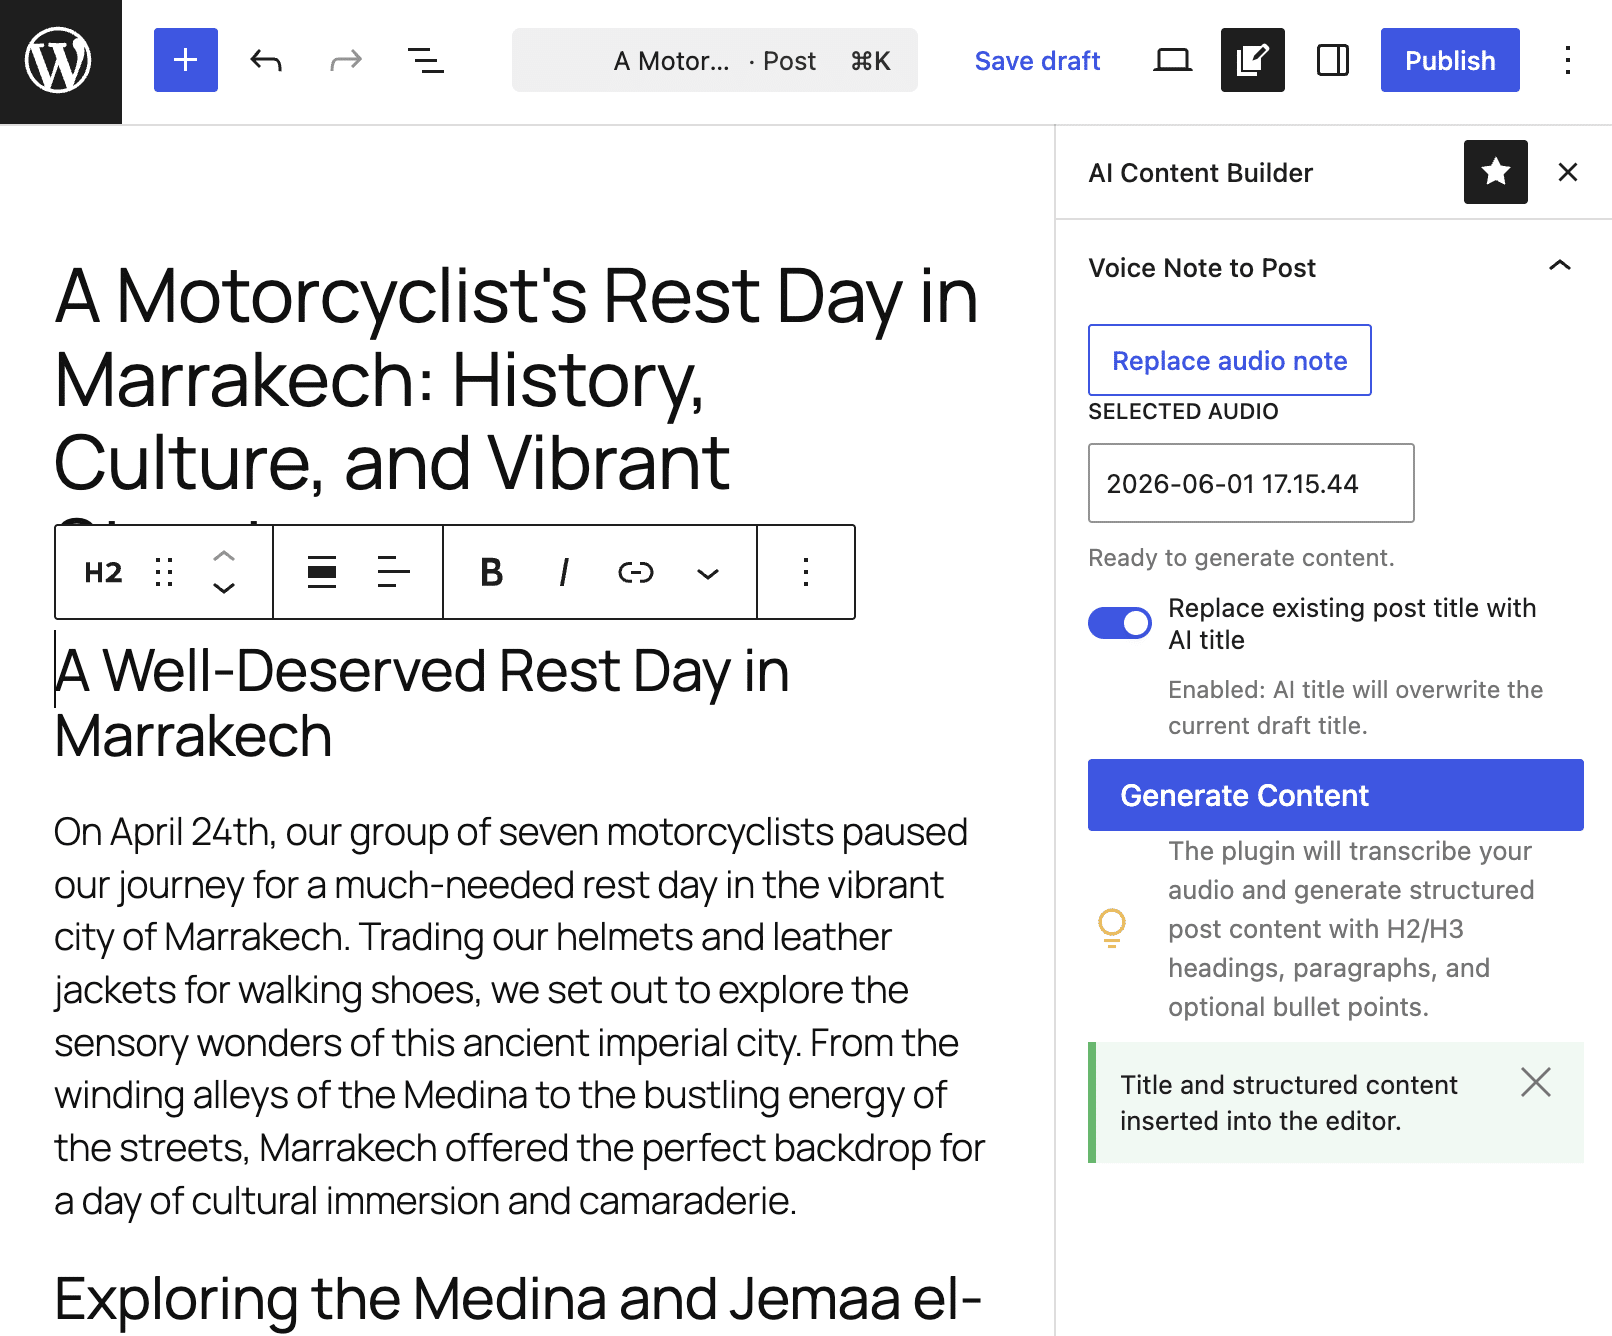Viewport: 1612px width, 1336px height.
Task: Change the H2 heading level
Action: 103,572
